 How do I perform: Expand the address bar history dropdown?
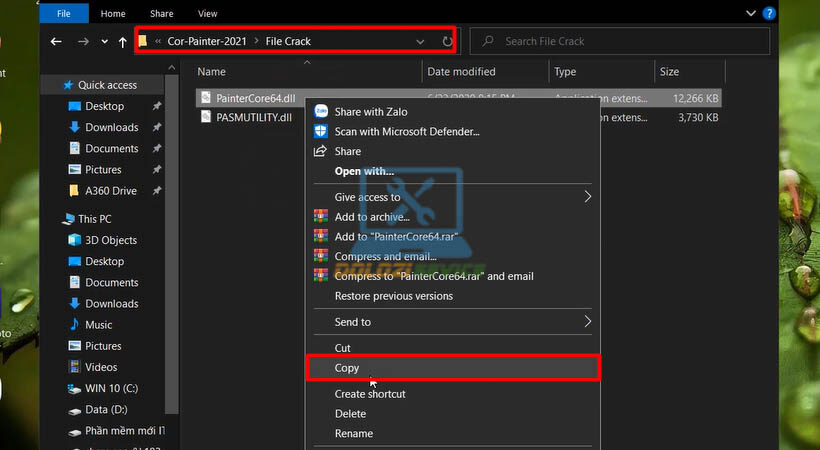[420, 42]
